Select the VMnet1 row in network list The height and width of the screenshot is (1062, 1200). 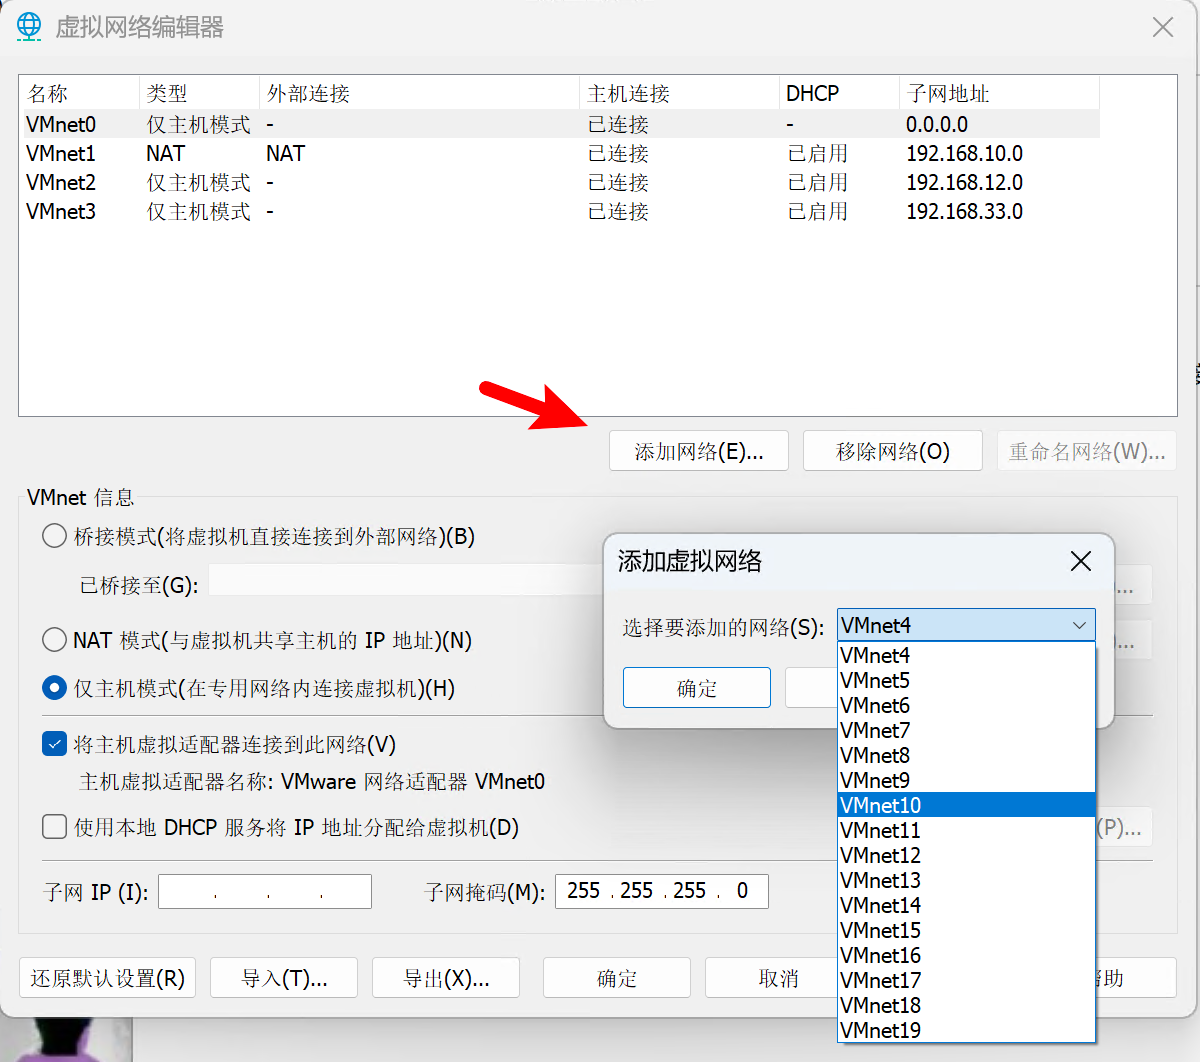561,153
